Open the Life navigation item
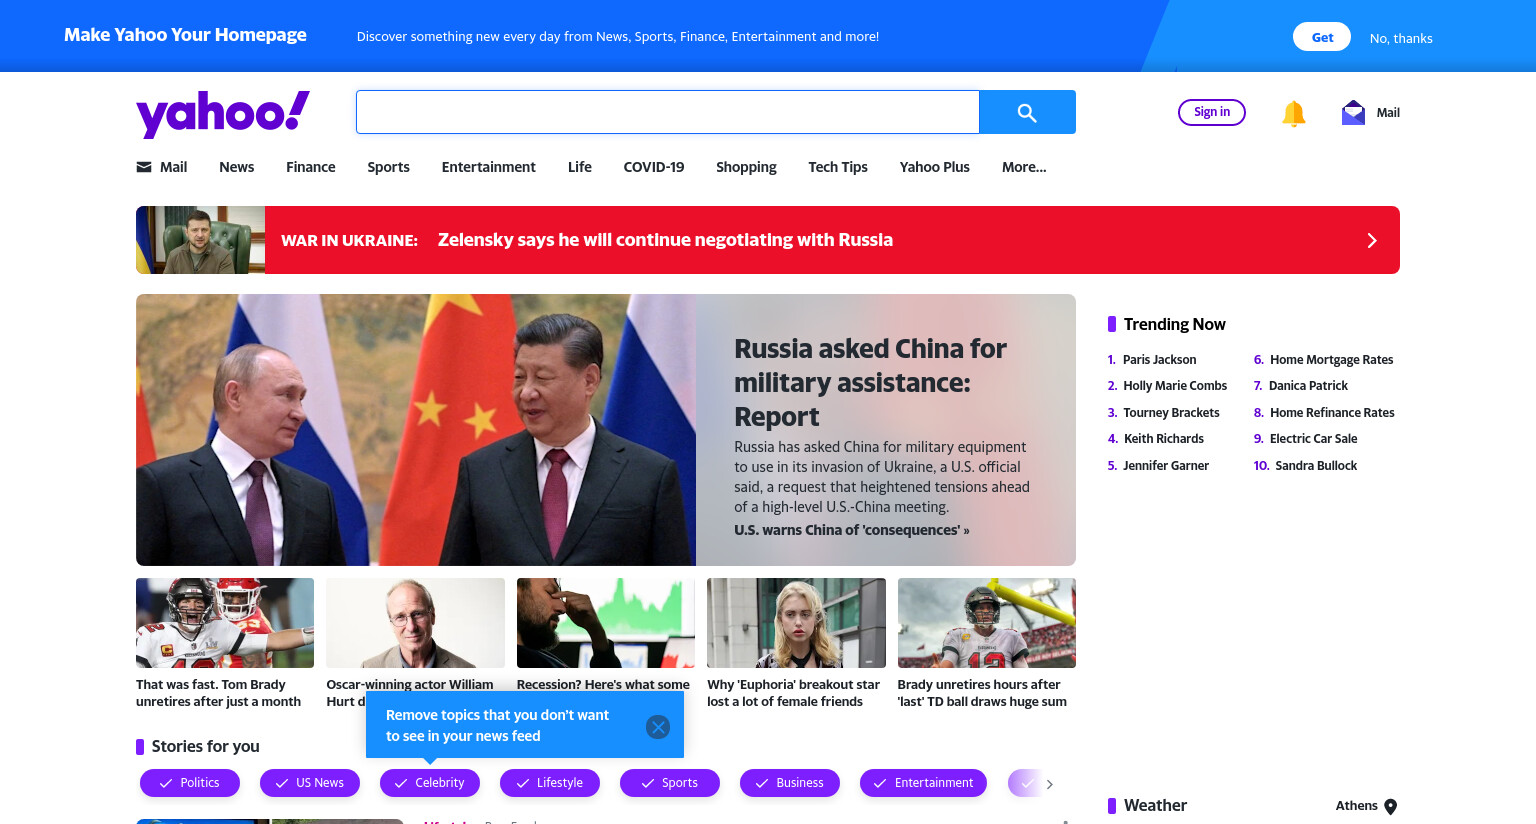The image size is (1536, 824). (x=580, y=167)
